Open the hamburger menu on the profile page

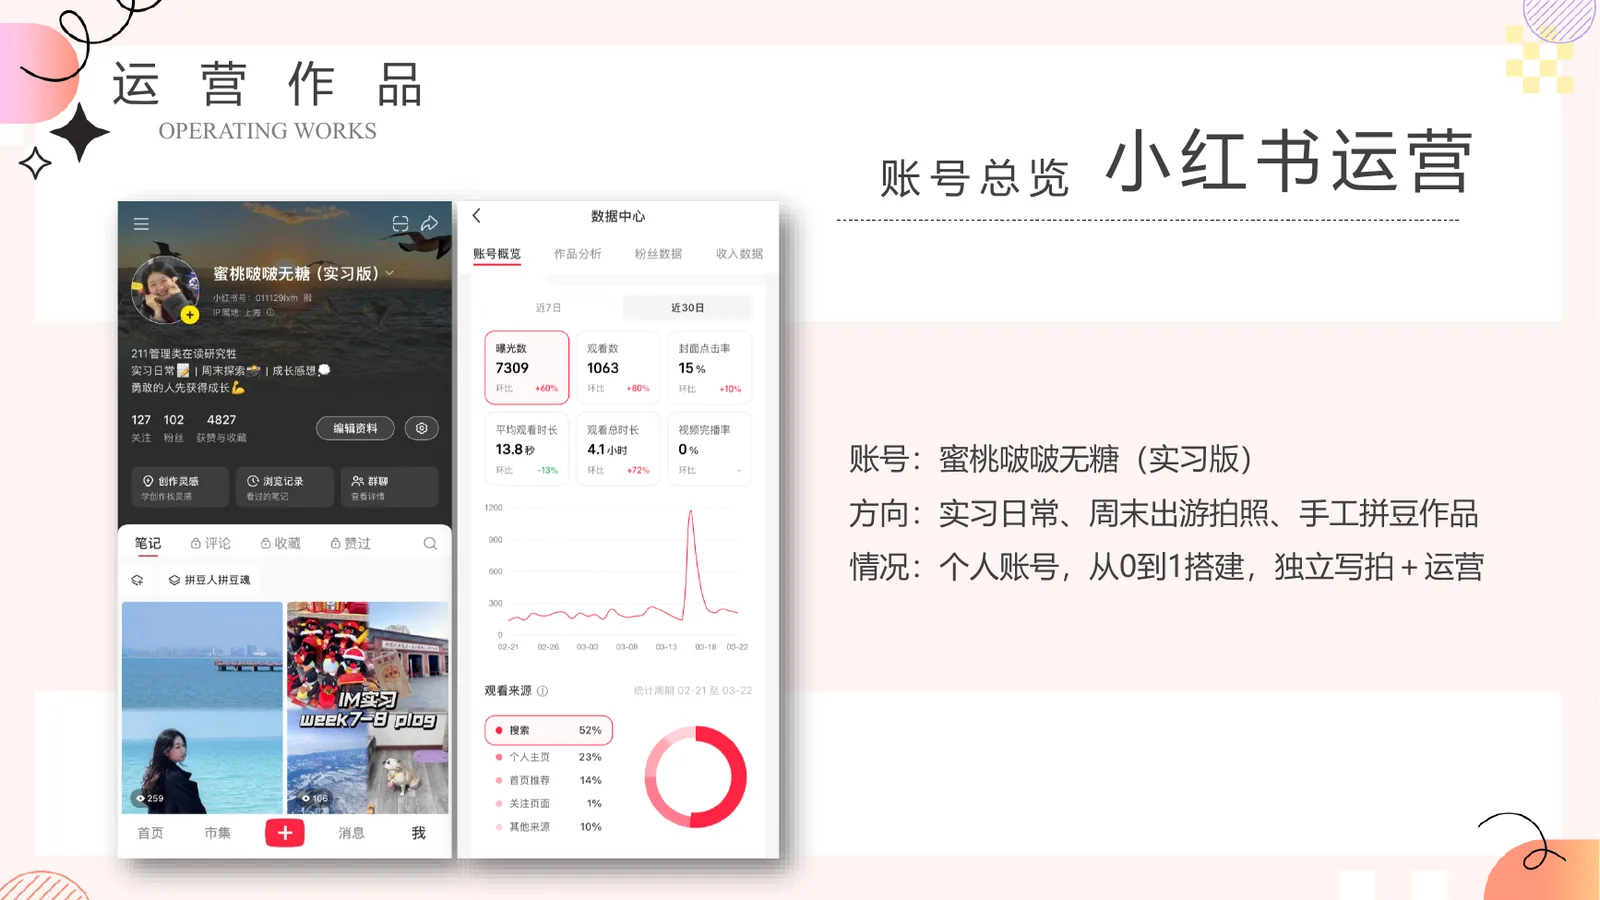[x=141, y=224]
